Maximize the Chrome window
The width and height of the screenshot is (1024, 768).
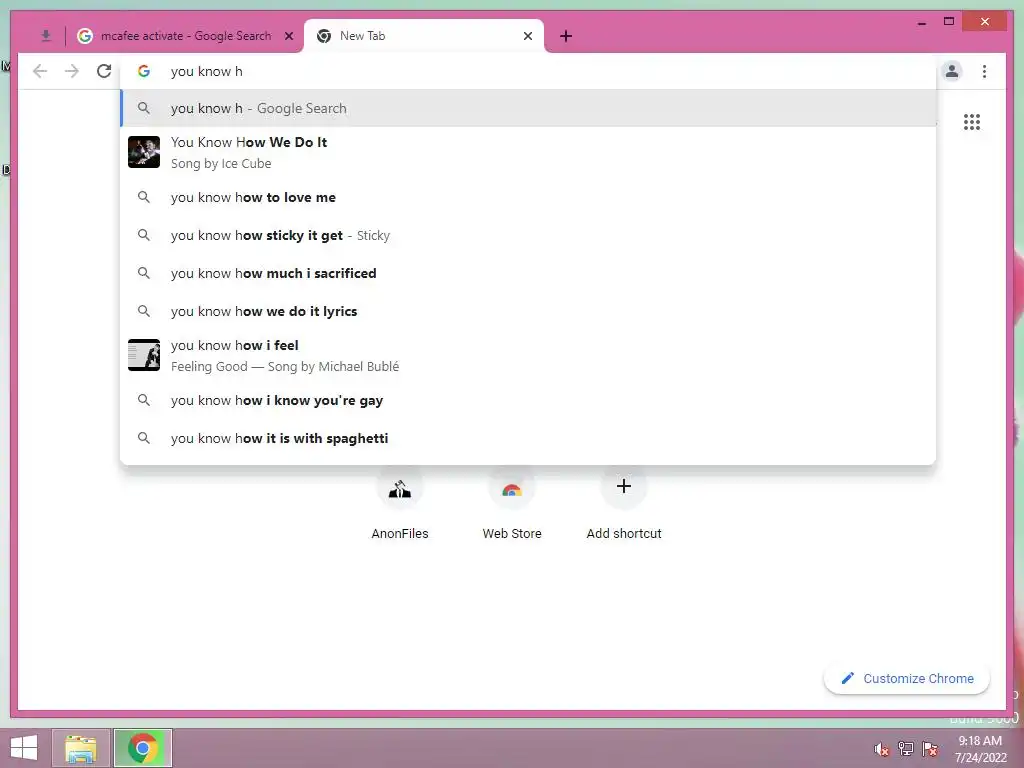click(x=949, y=22)
